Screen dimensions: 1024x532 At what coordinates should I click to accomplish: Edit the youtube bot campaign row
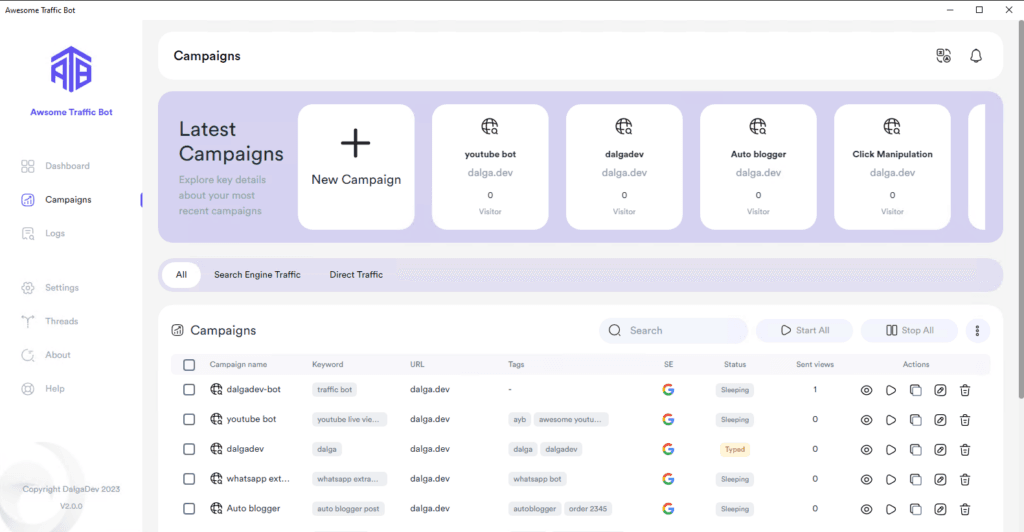940,420
